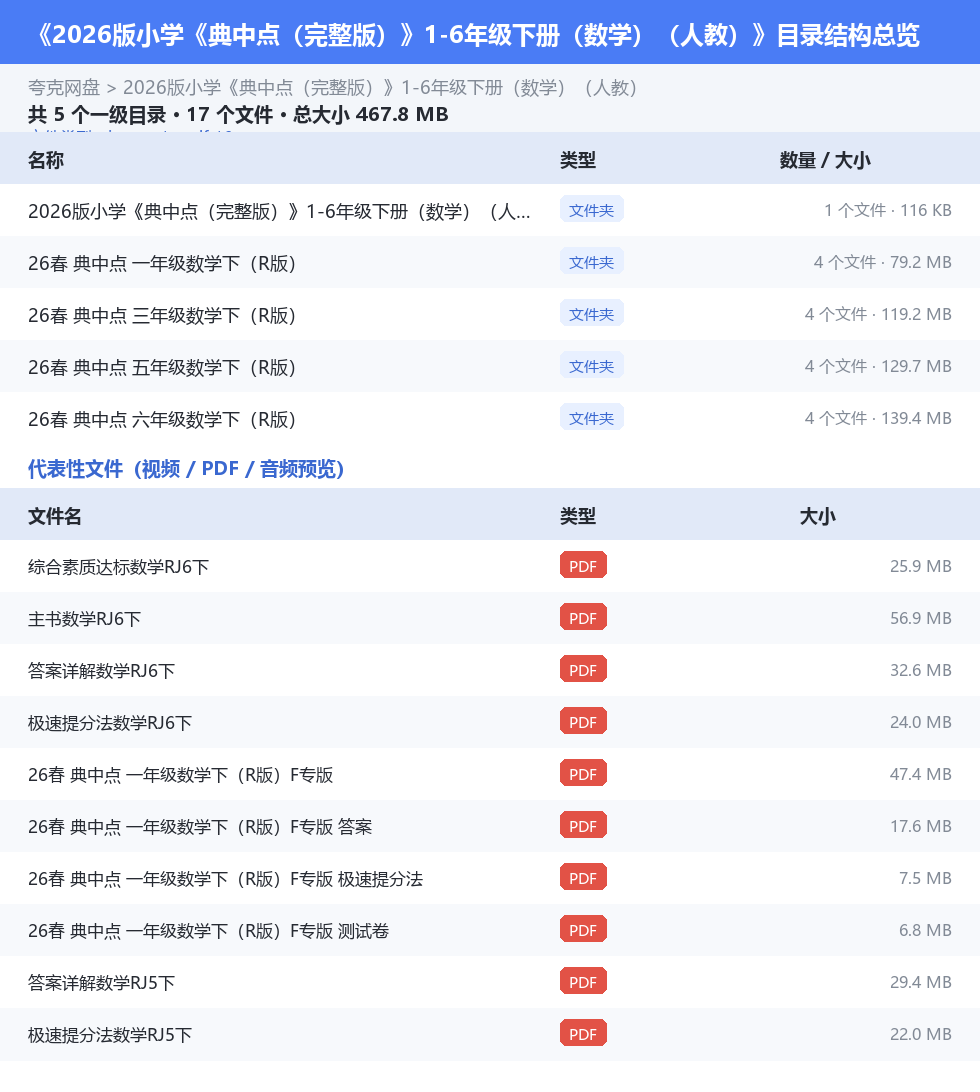Click PDF badge for F专版 极速提分法

584,878
